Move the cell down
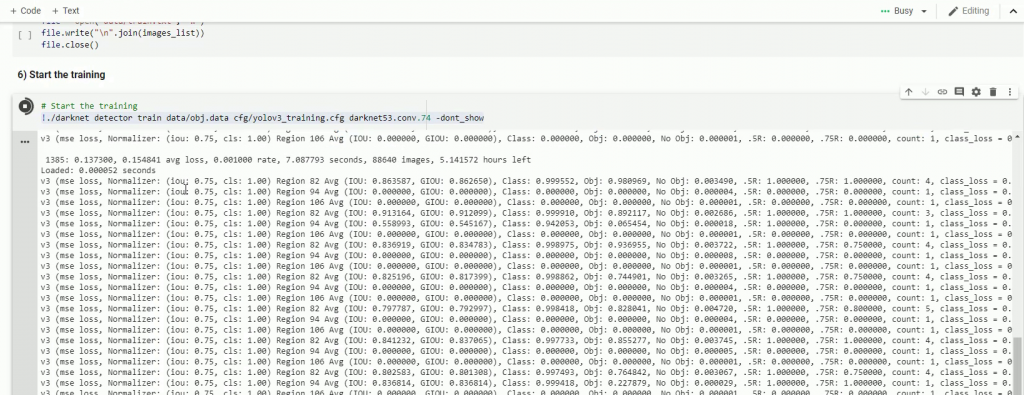The width and height of the screenshot is (1024, 395). coord(925,92)
